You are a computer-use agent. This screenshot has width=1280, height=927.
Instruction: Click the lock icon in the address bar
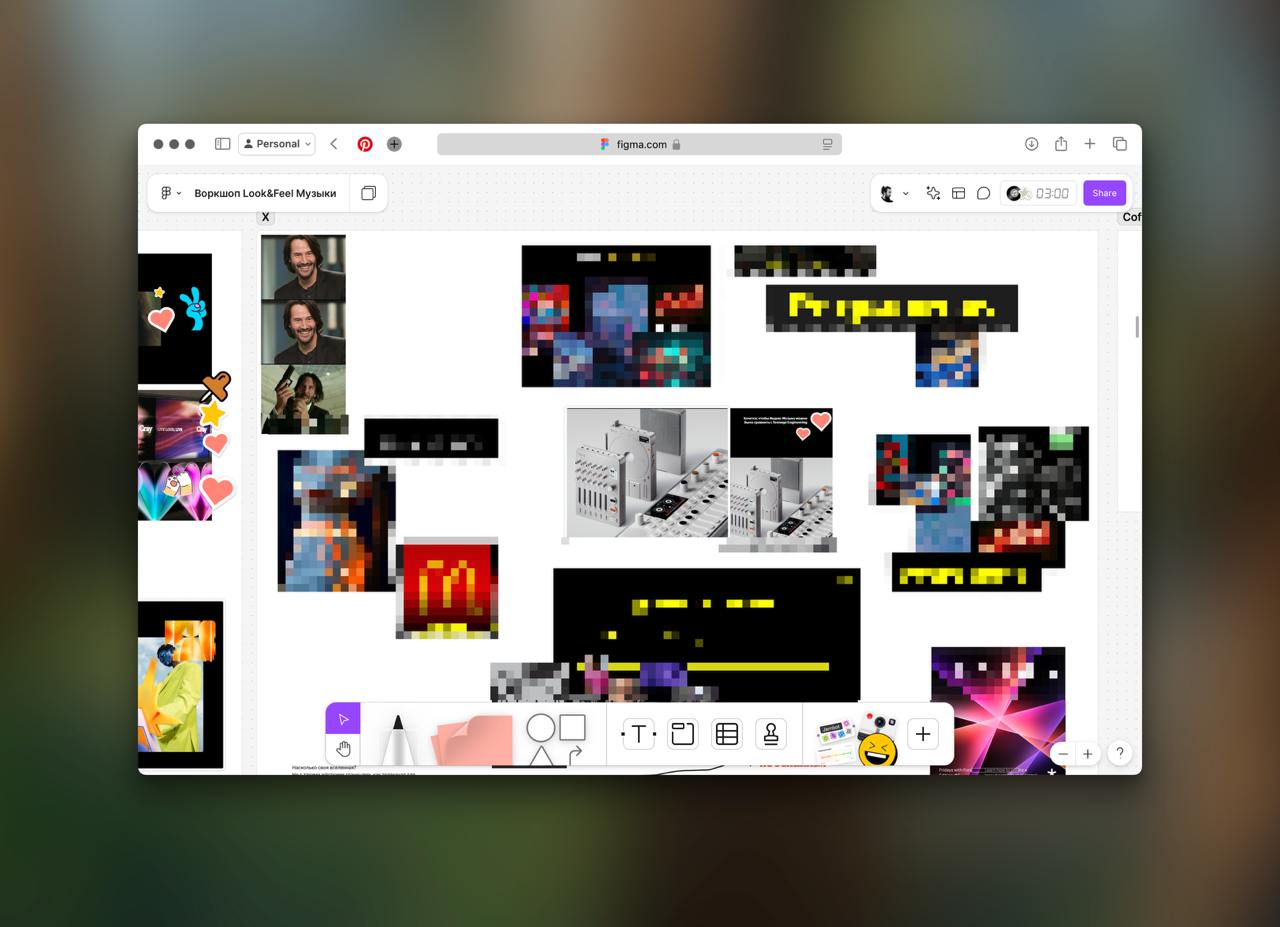click(x=676, y=144)
